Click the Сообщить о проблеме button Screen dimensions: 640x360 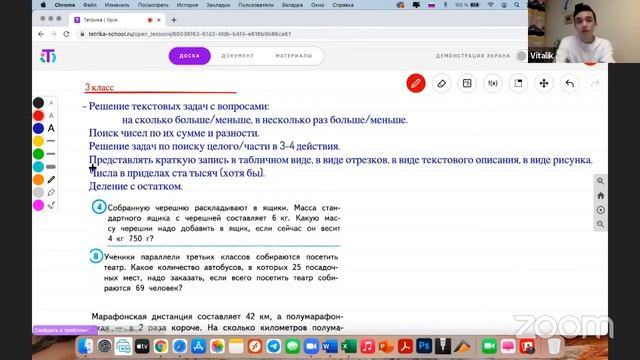(64, 330)
